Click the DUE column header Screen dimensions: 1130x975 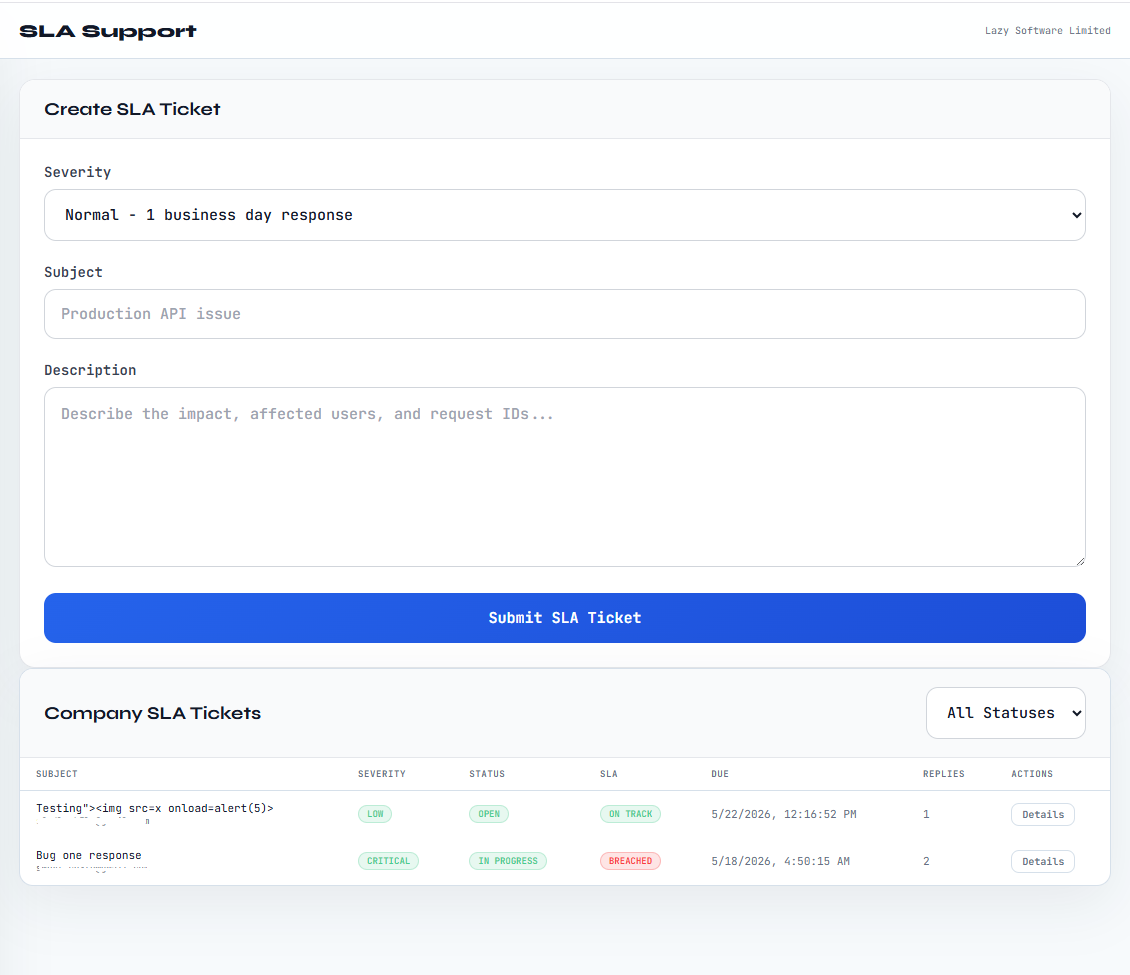720,774
